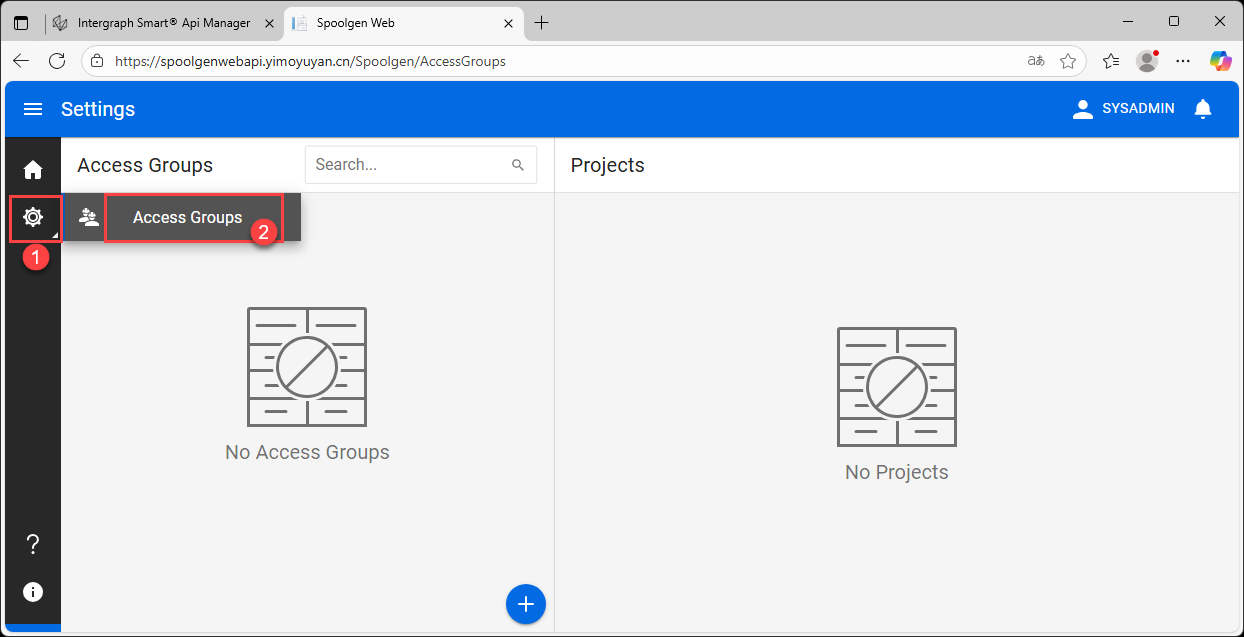Click the browser address bar URL

point(500,61)
